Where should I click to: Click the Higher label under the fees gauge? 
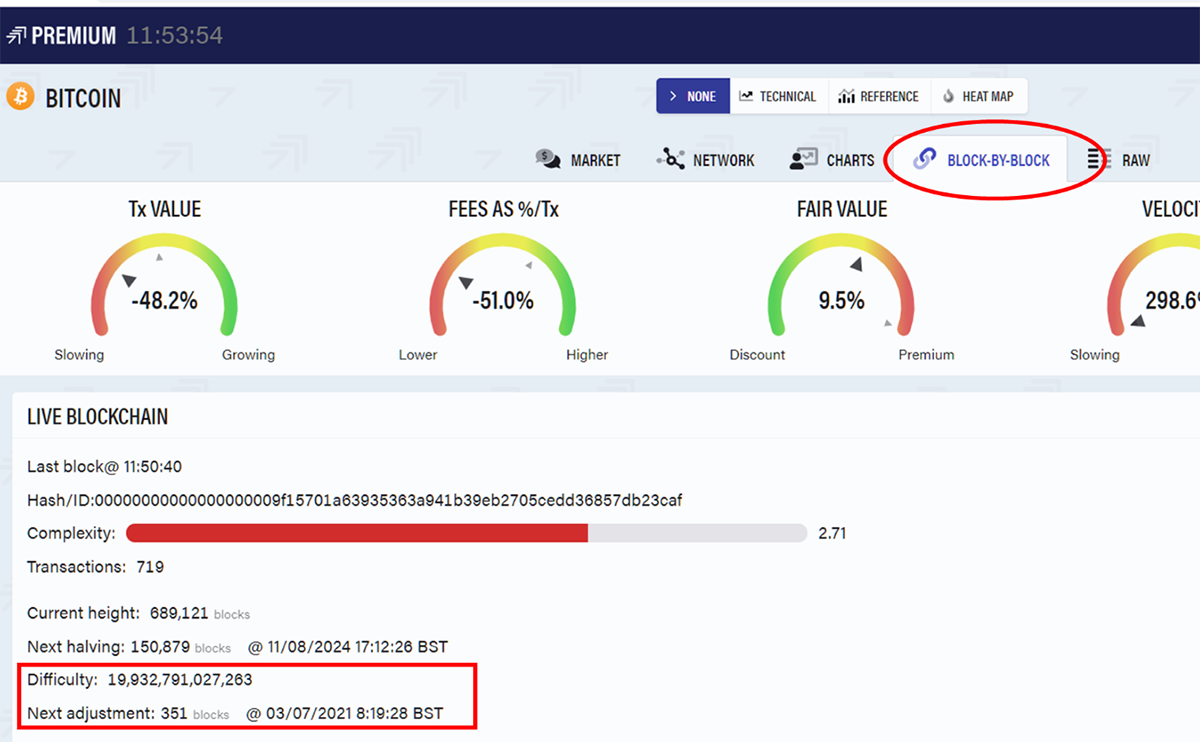tap(587, 355)
